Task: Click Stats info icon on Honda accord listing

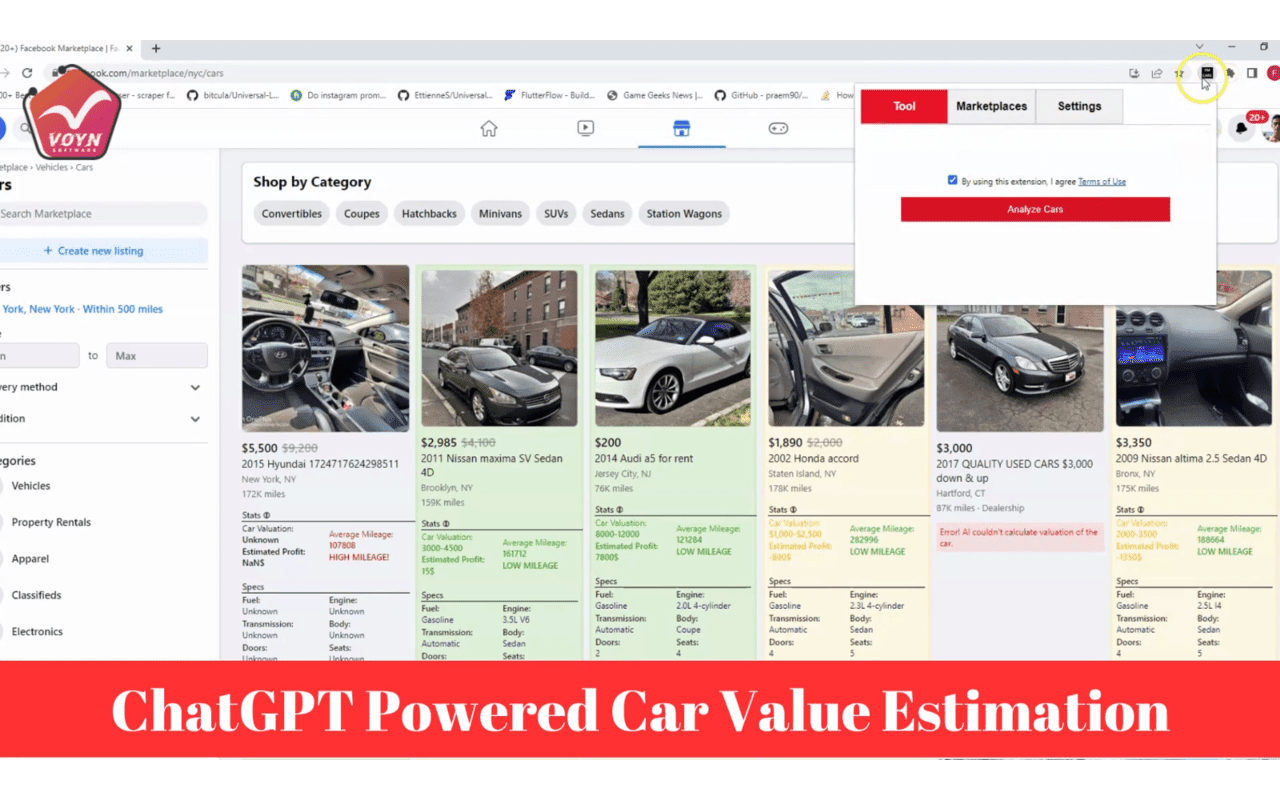Action: pyautogui.click(x=794, y=510)
